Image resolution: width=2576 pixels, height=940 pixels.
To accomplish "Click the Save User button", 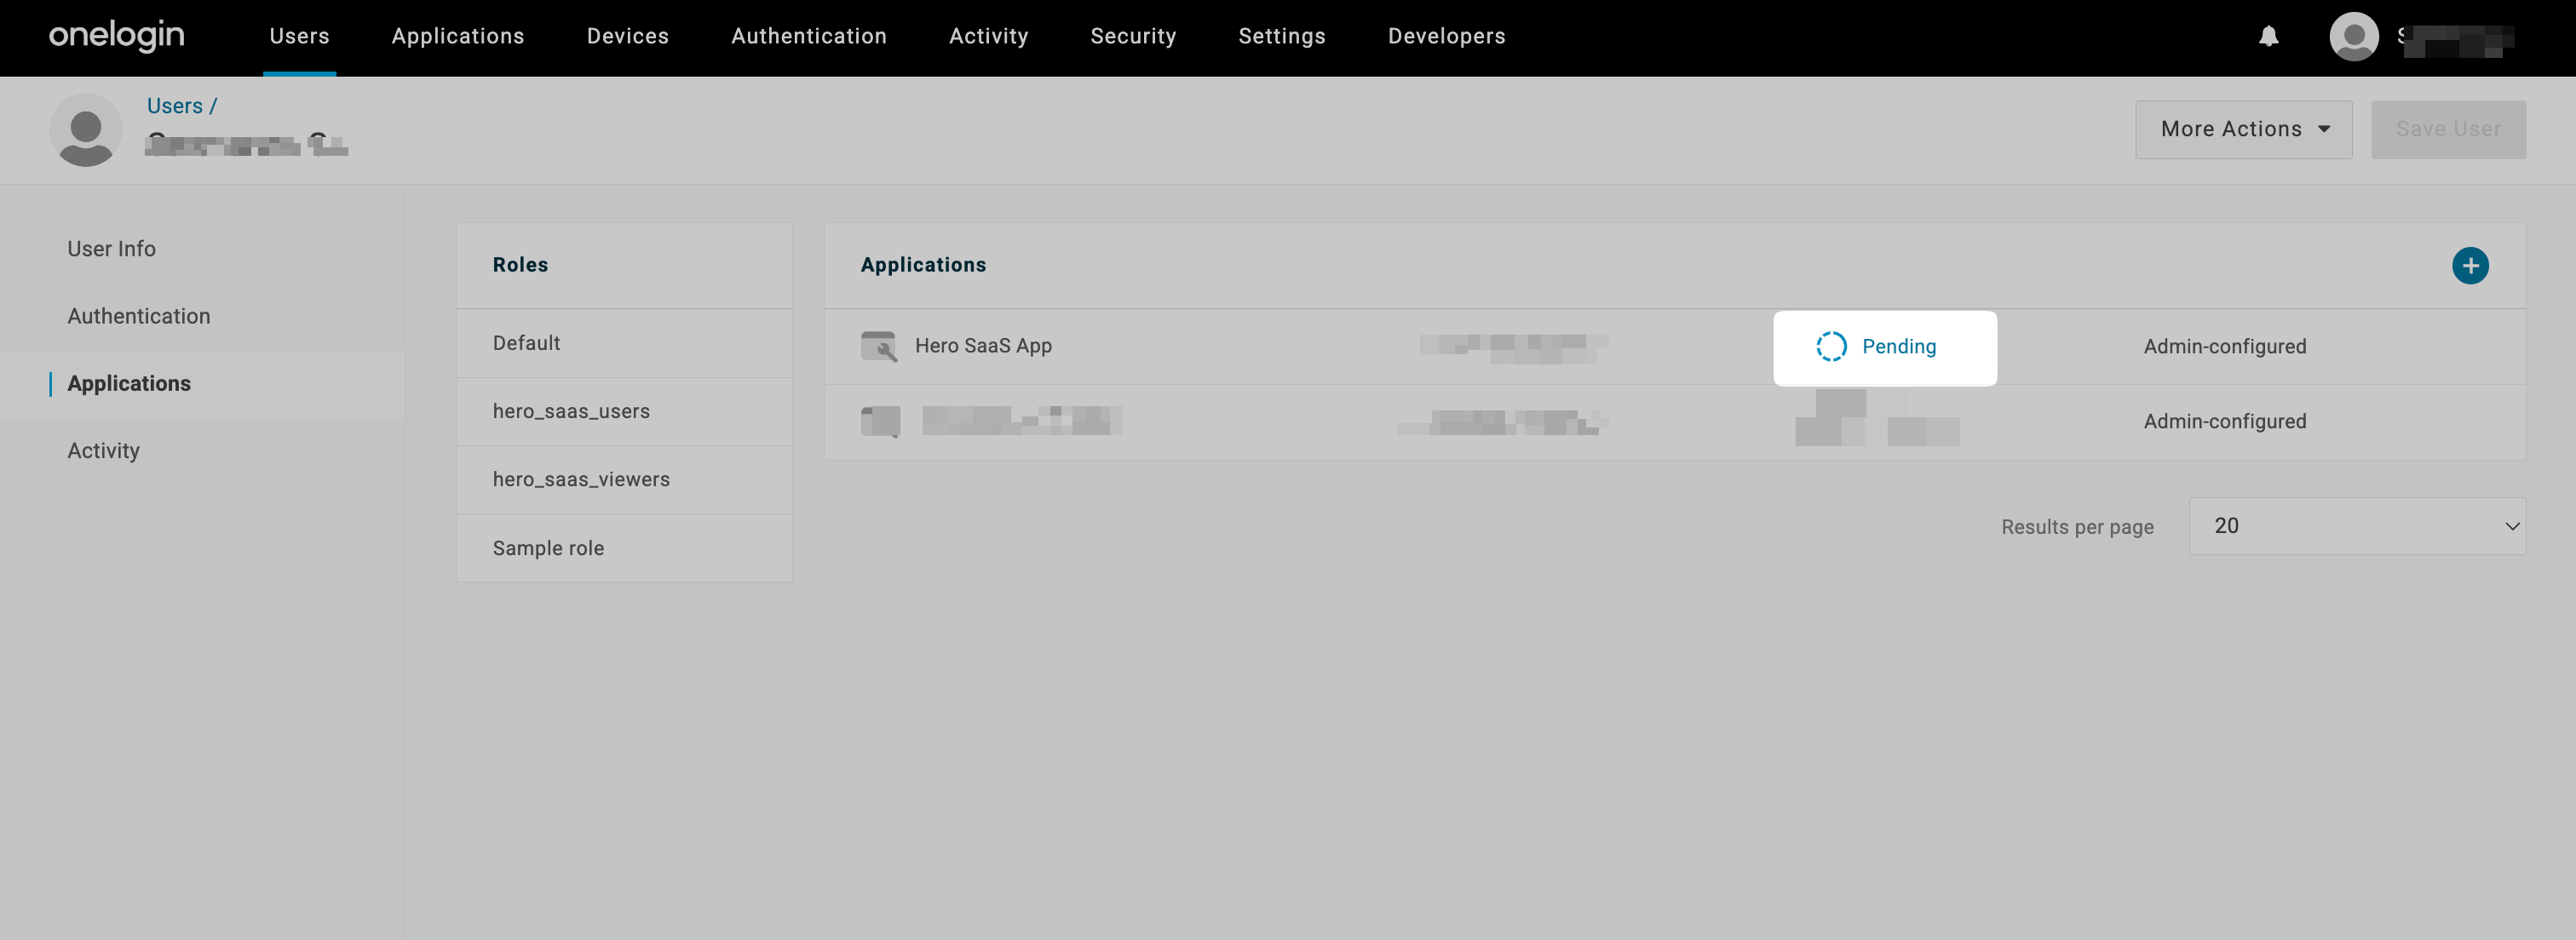I will [2448, 129].
